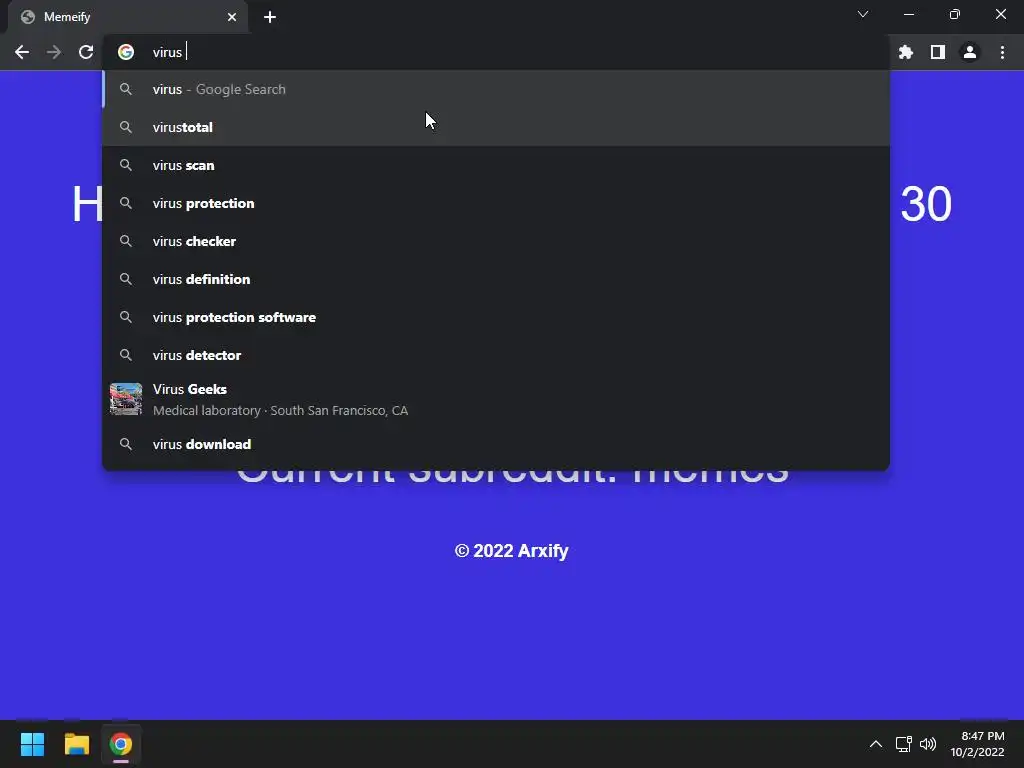Open the Extensions puzzle icon
Image resolution: width=1024 pixels, height=768 pixels.
coord(906,52)
